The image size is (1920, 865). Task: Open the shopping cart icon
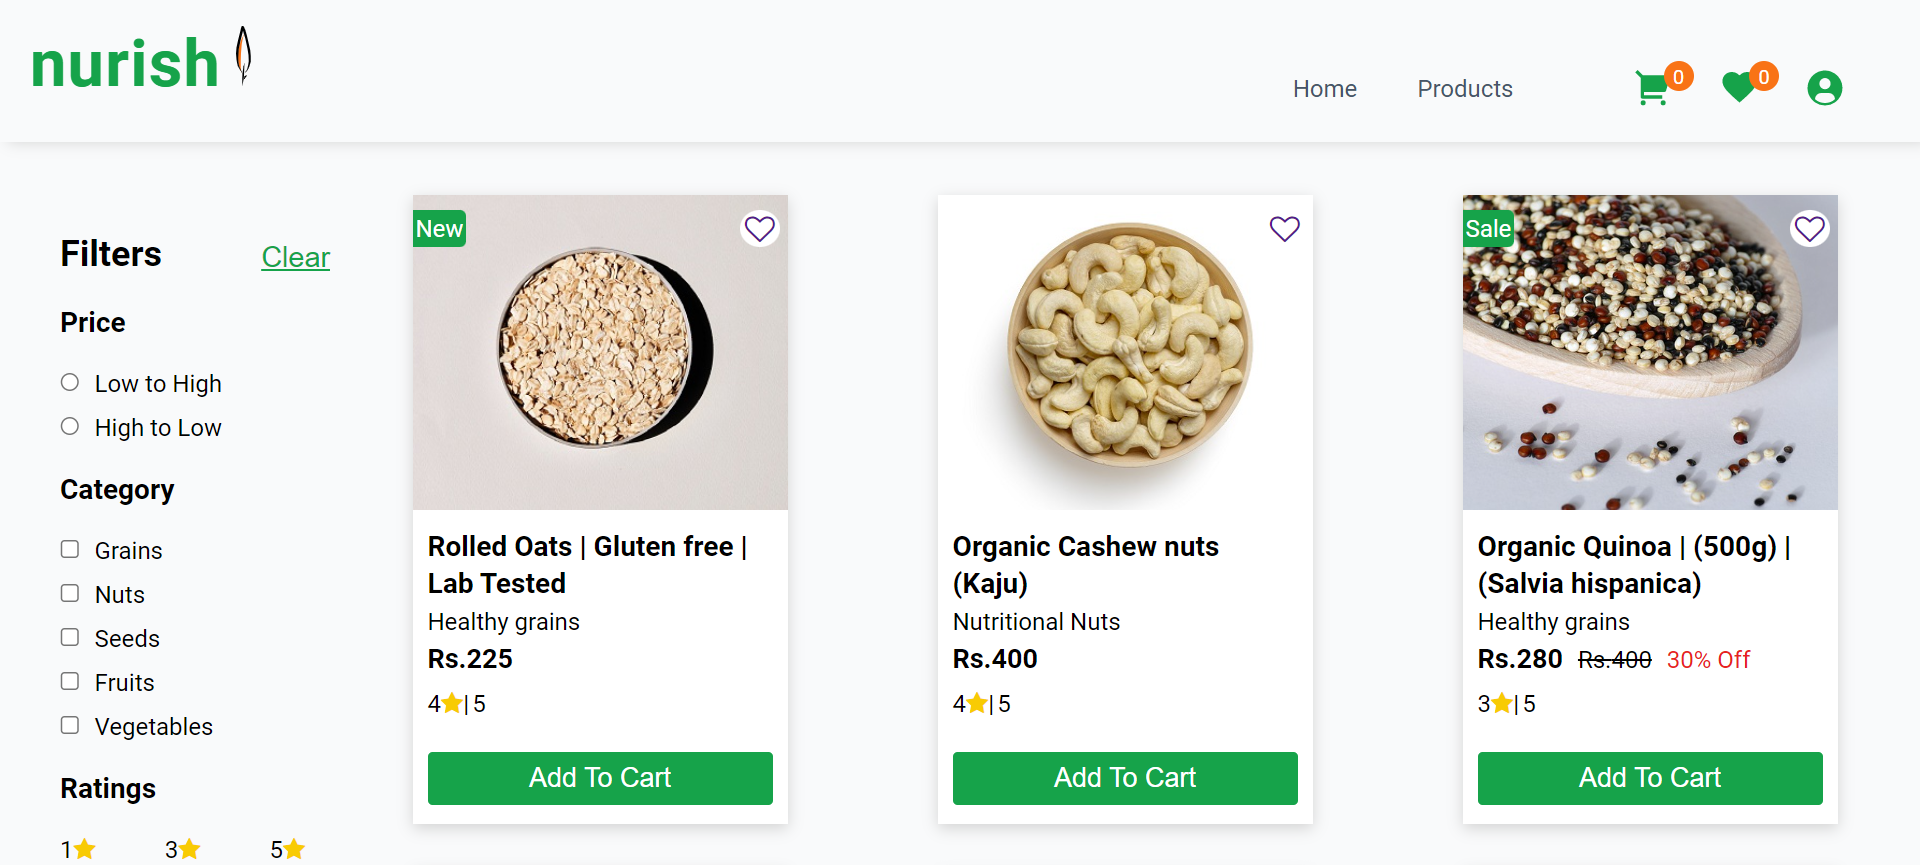pyautogui.click(x=1652, y=88)
